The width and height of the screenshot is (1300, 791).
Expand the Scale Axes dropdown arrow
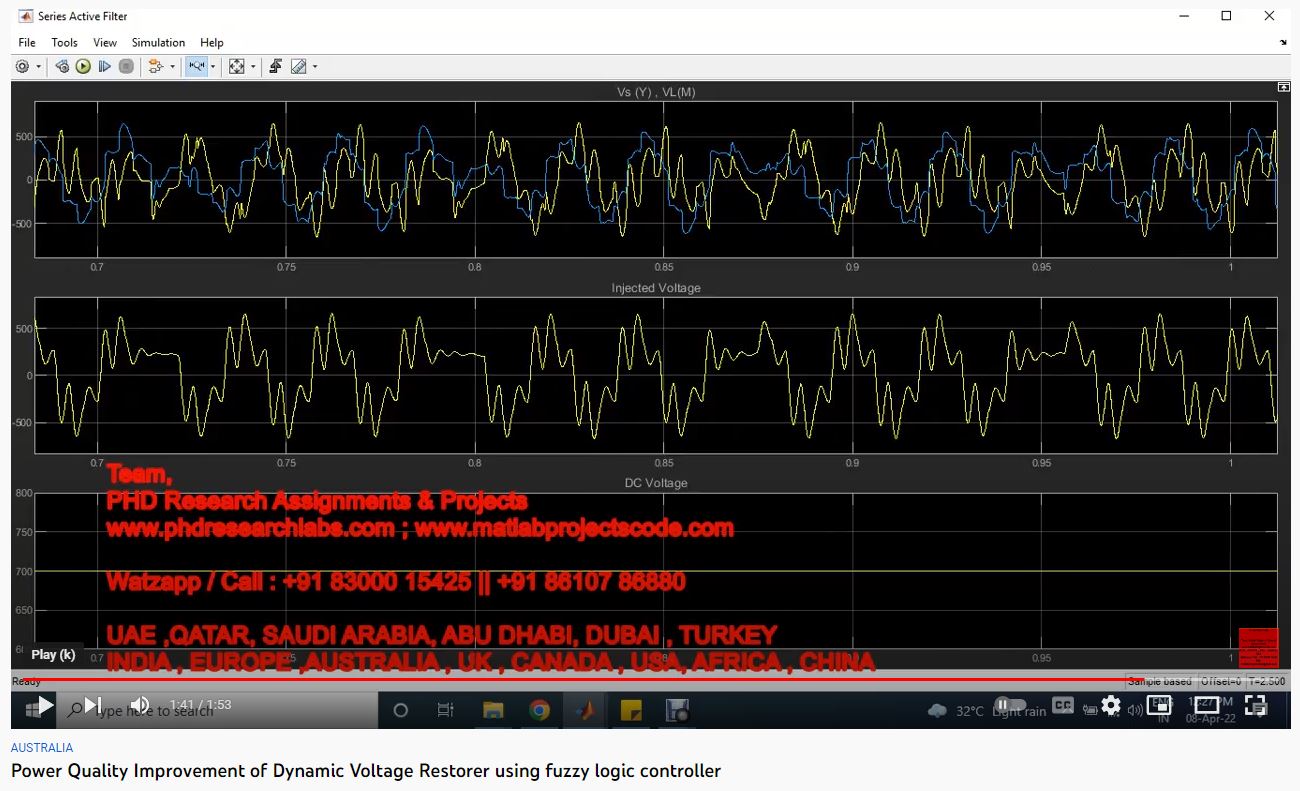(253, 67)
